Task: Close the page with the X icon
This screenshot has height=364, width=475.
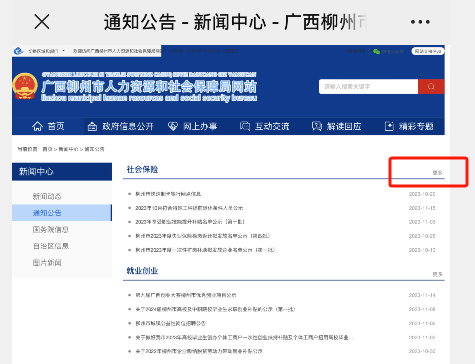Action: coord(42,22)
